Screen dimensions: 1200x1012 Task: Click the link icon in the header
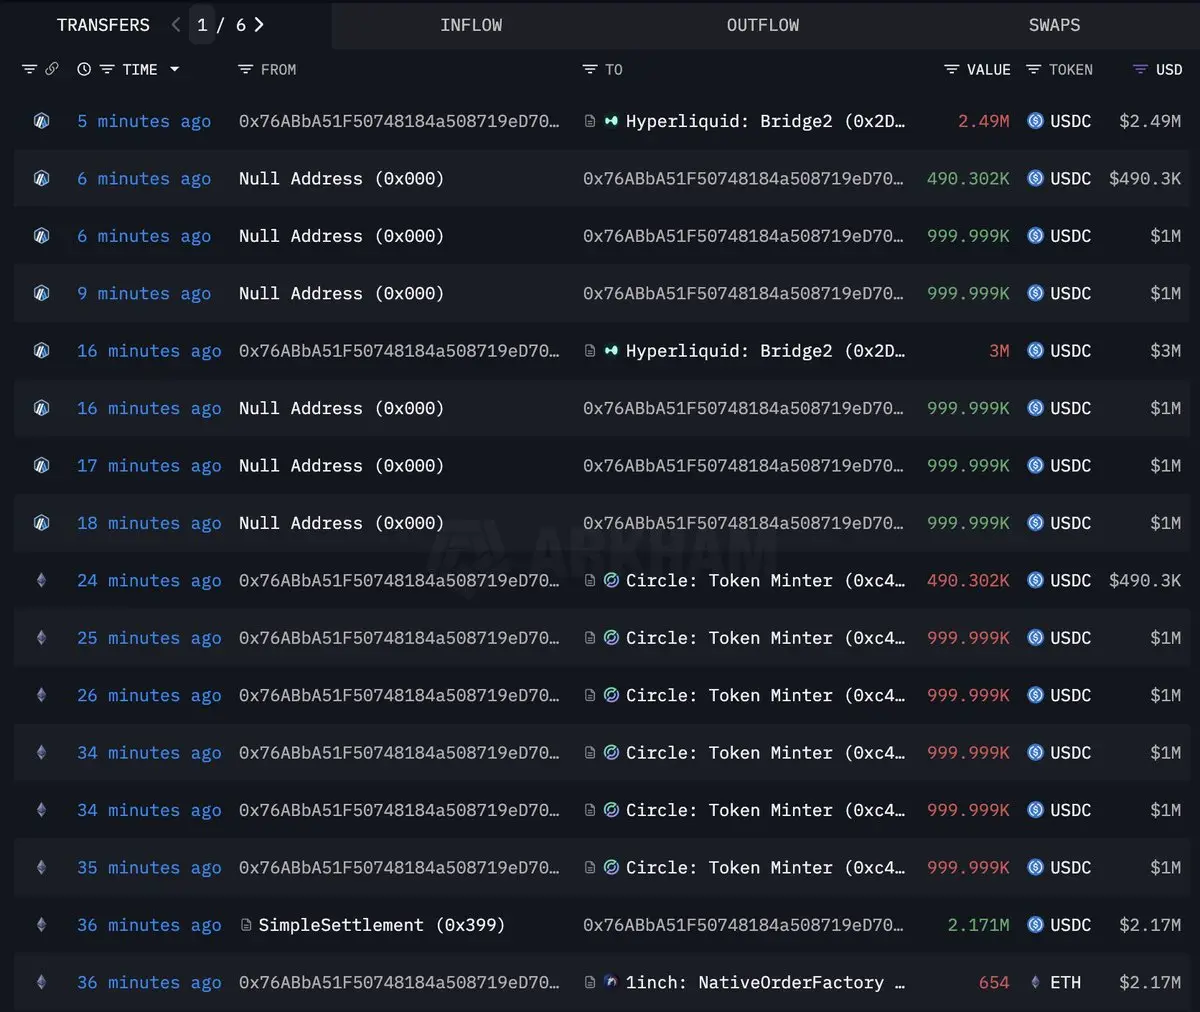pos(52,69)
